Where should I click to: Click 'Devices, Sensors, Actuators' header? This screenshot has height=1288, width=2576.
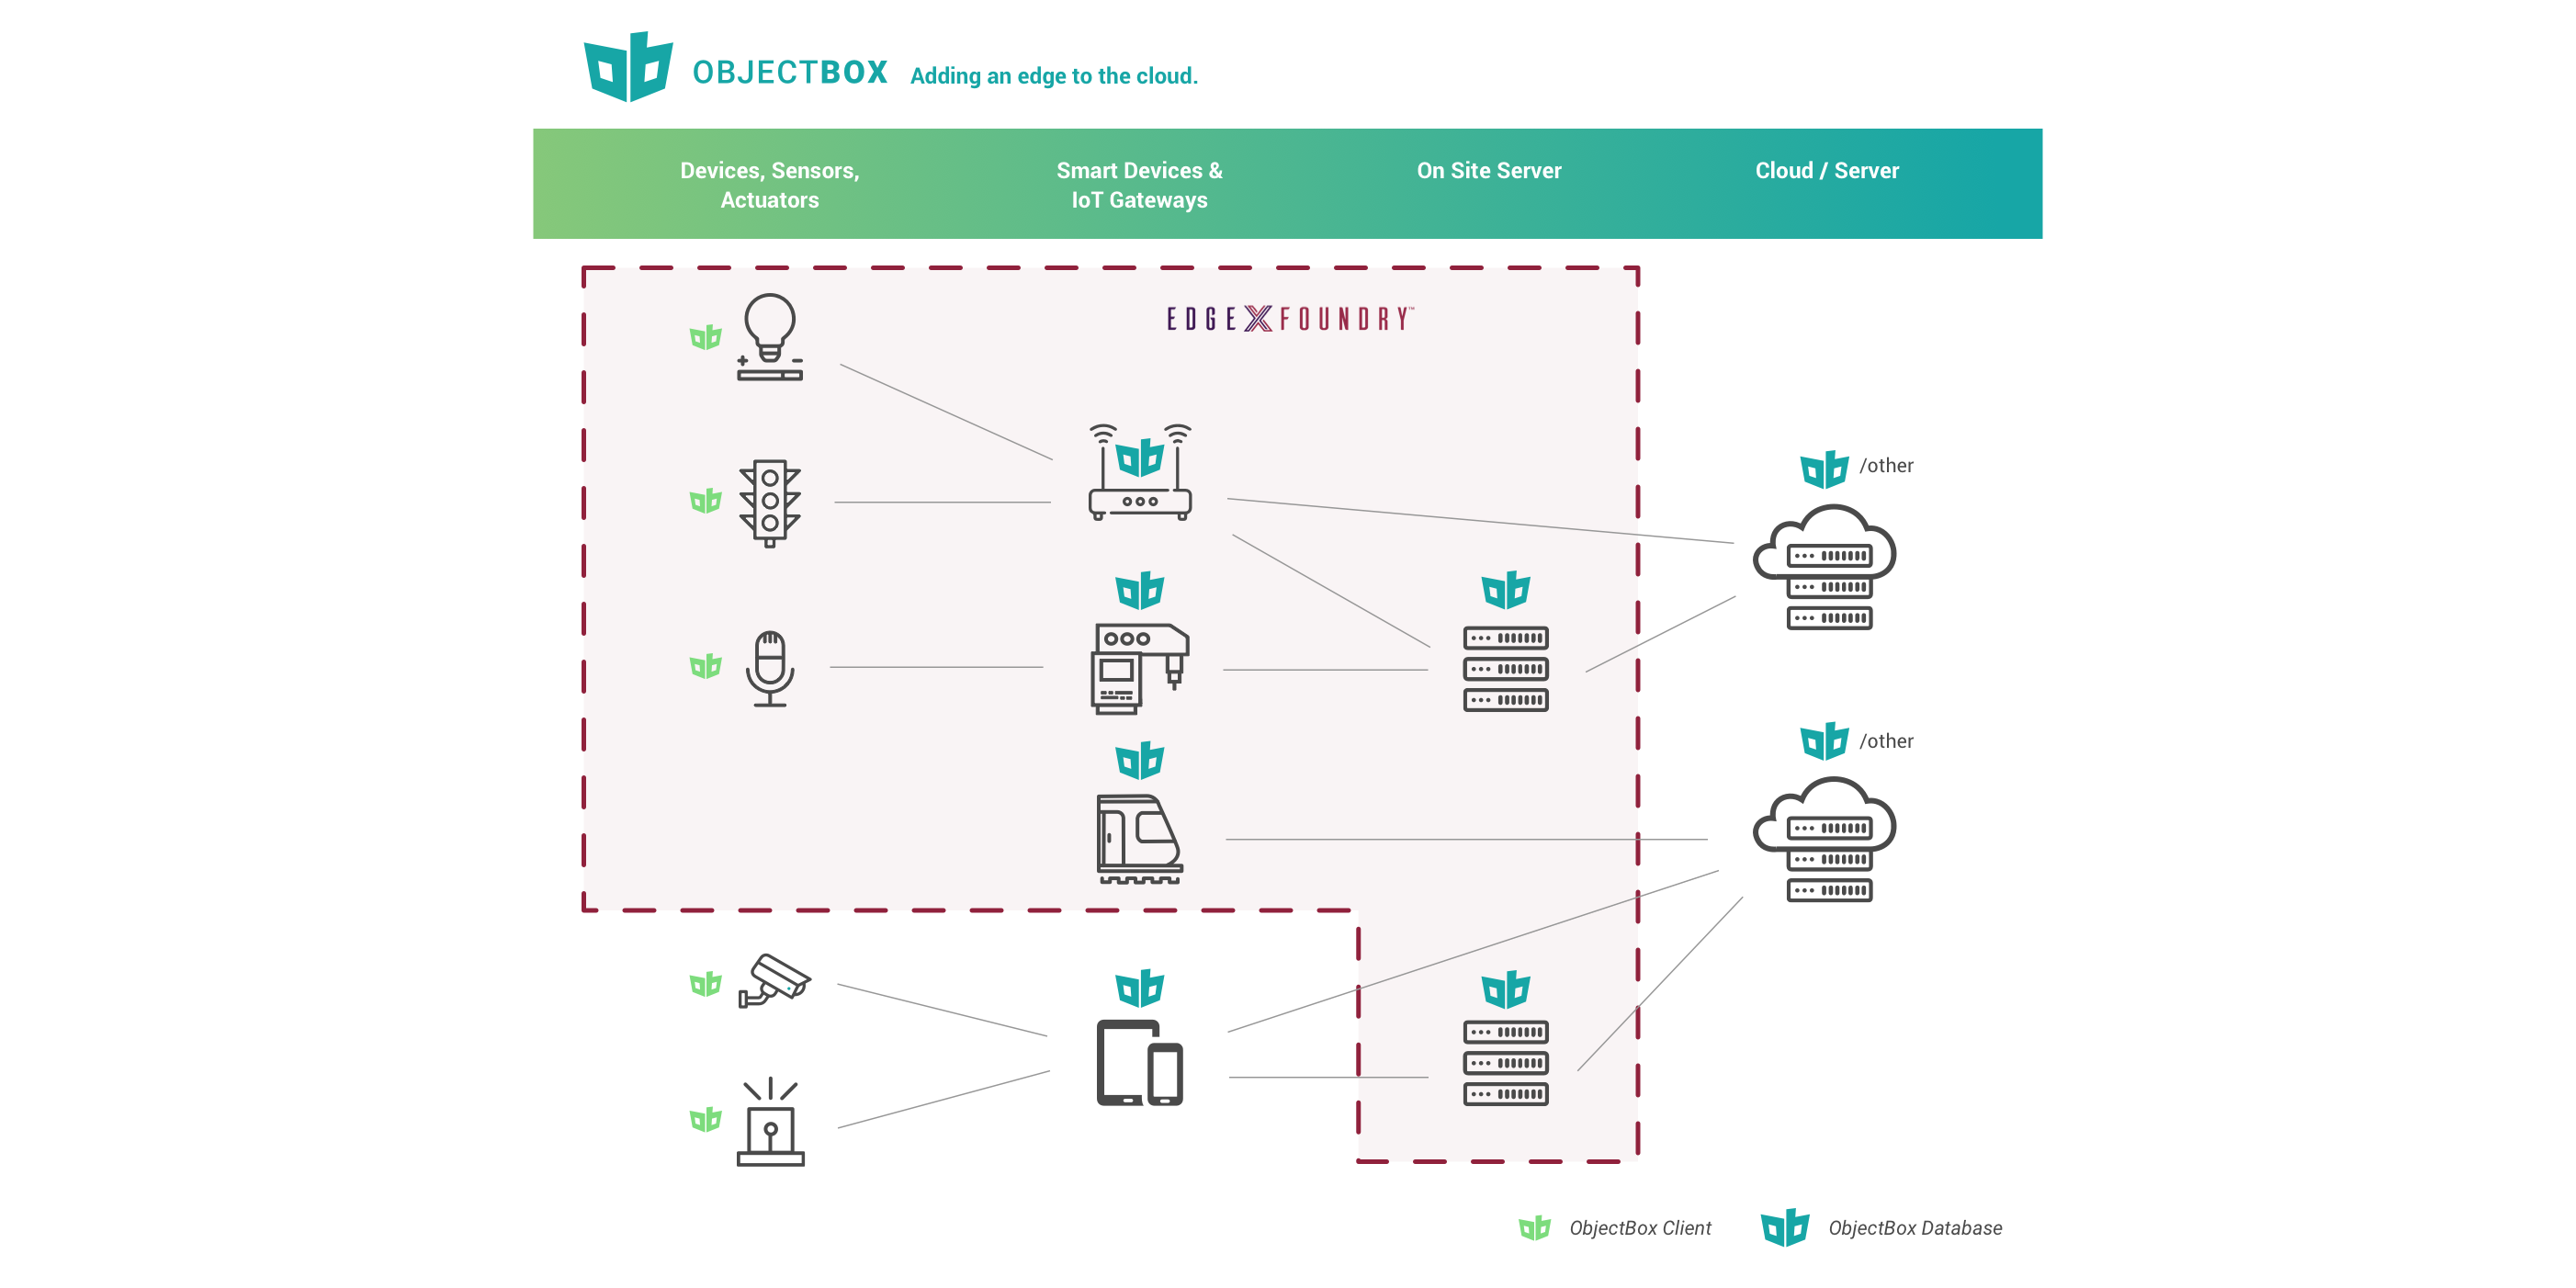[x=770, y=185]
